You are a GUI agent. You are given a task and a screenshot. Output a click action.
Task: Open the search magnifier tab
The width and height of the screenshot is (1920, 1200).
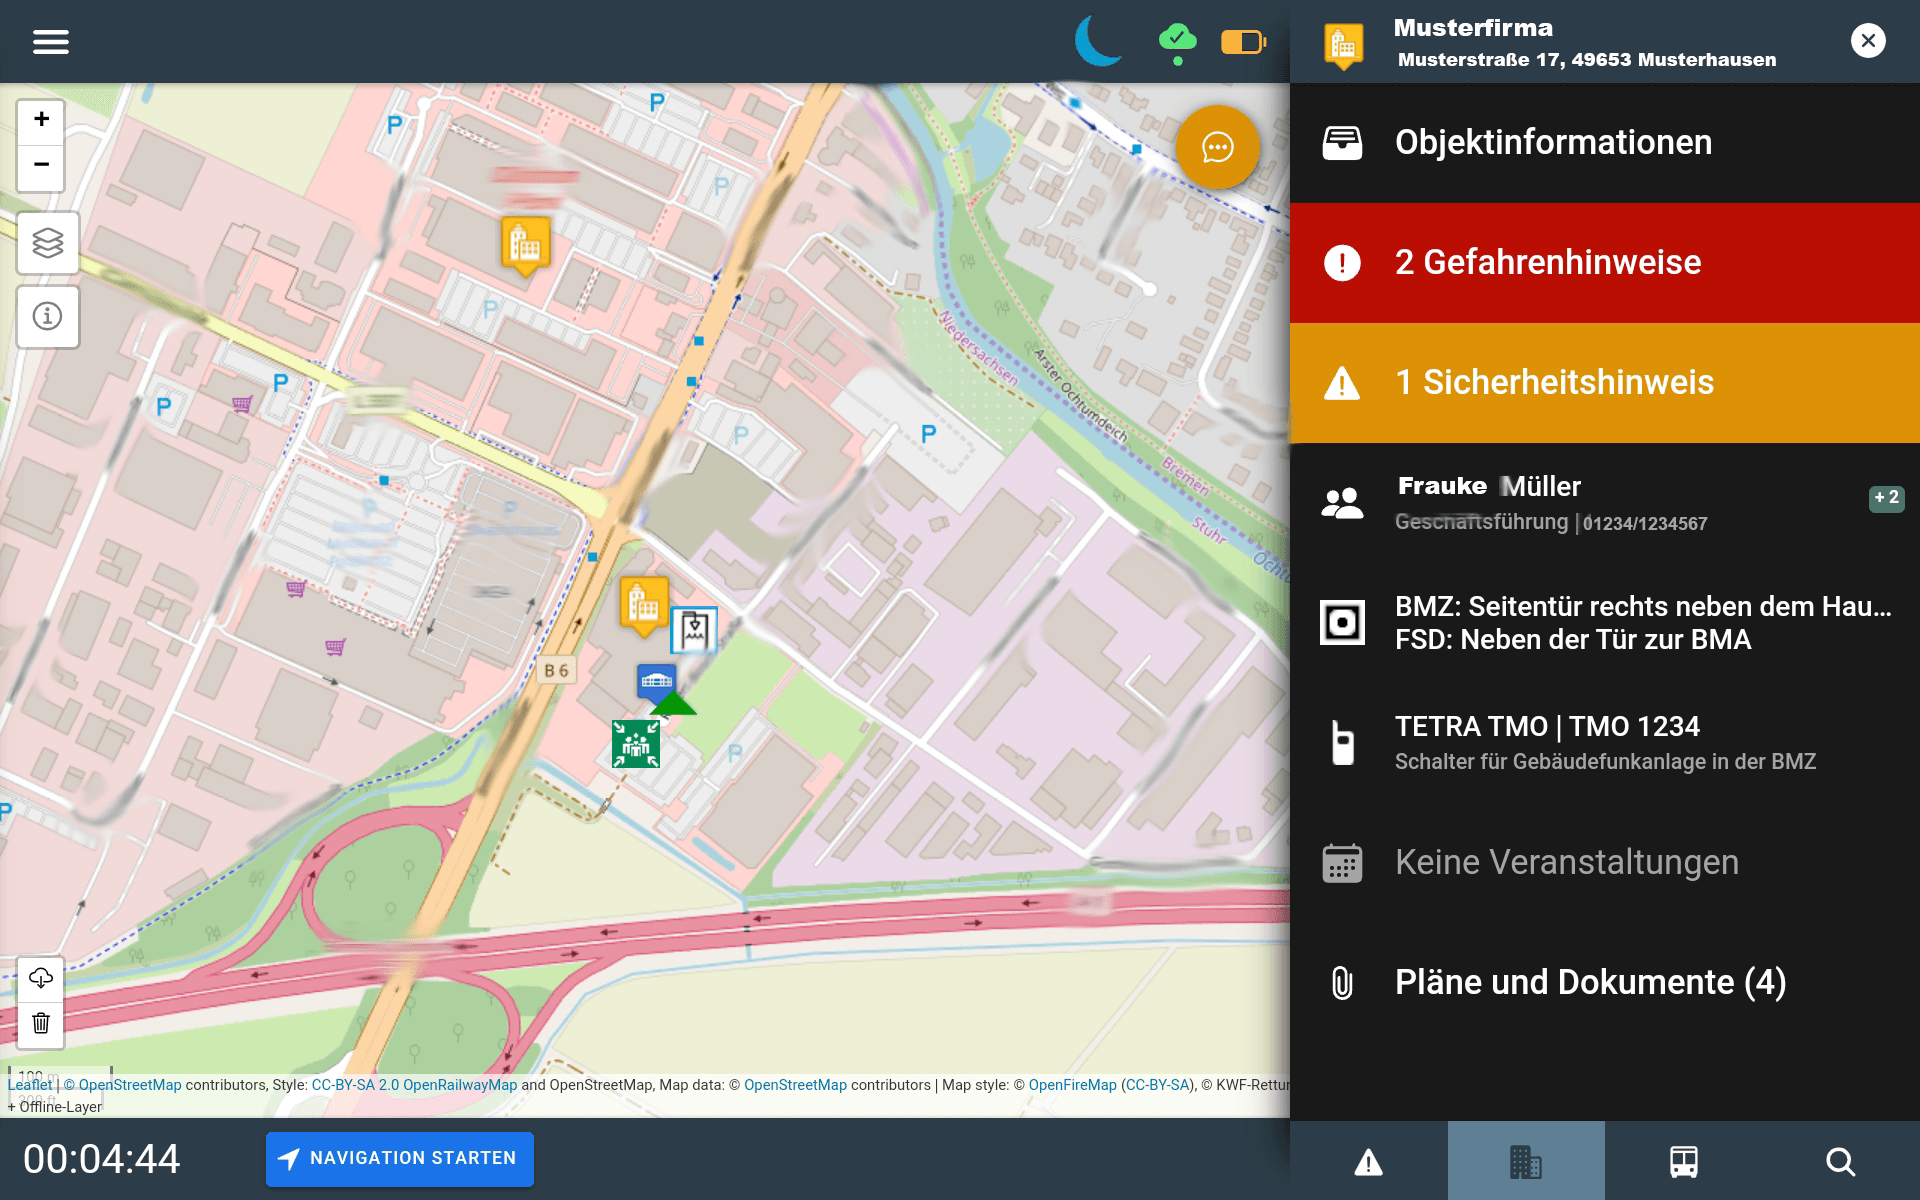click(1840, 1161)
